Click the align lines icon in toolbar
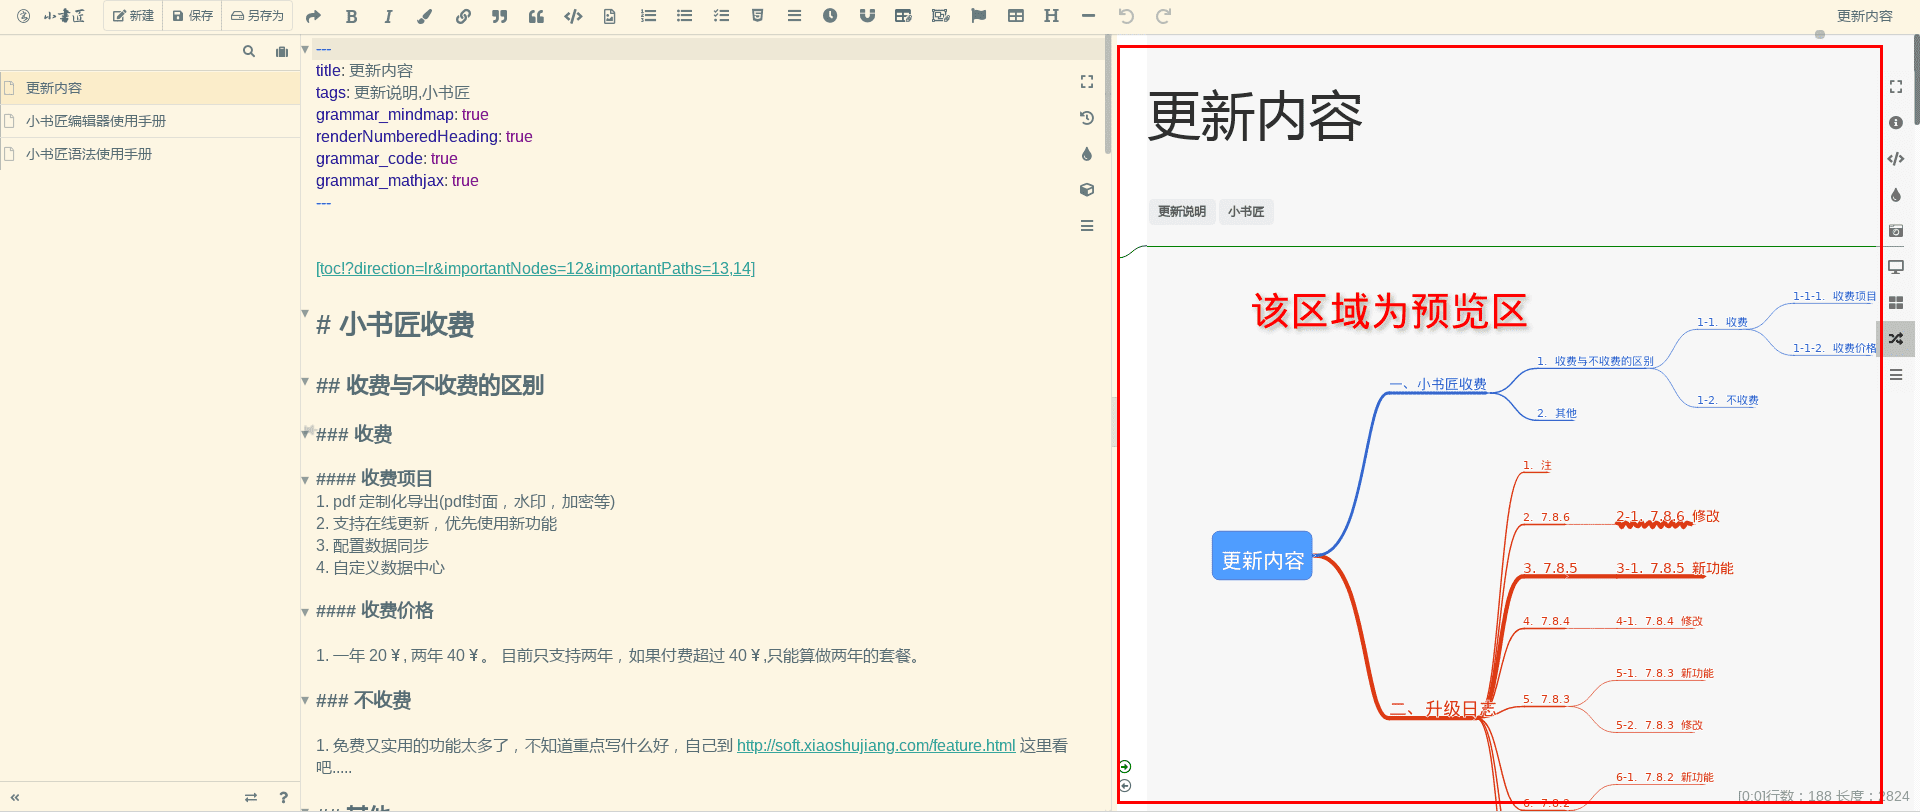 794,16
